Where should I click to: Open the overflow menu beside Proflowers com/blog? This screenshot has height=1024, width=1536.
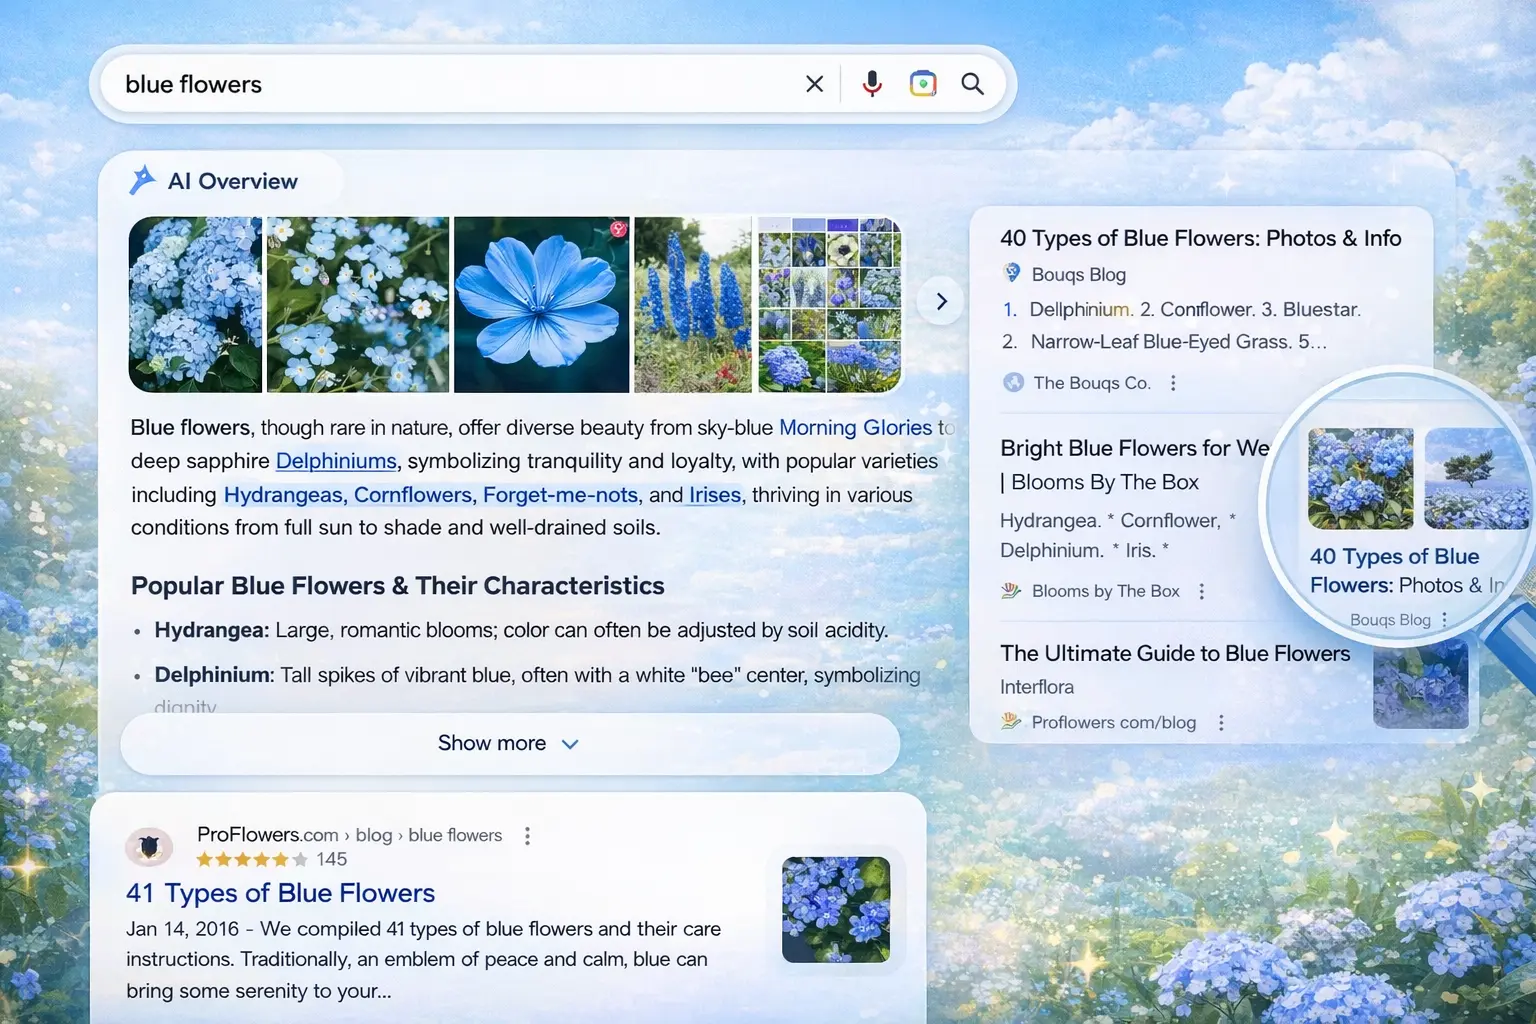tap(1221, 722)
